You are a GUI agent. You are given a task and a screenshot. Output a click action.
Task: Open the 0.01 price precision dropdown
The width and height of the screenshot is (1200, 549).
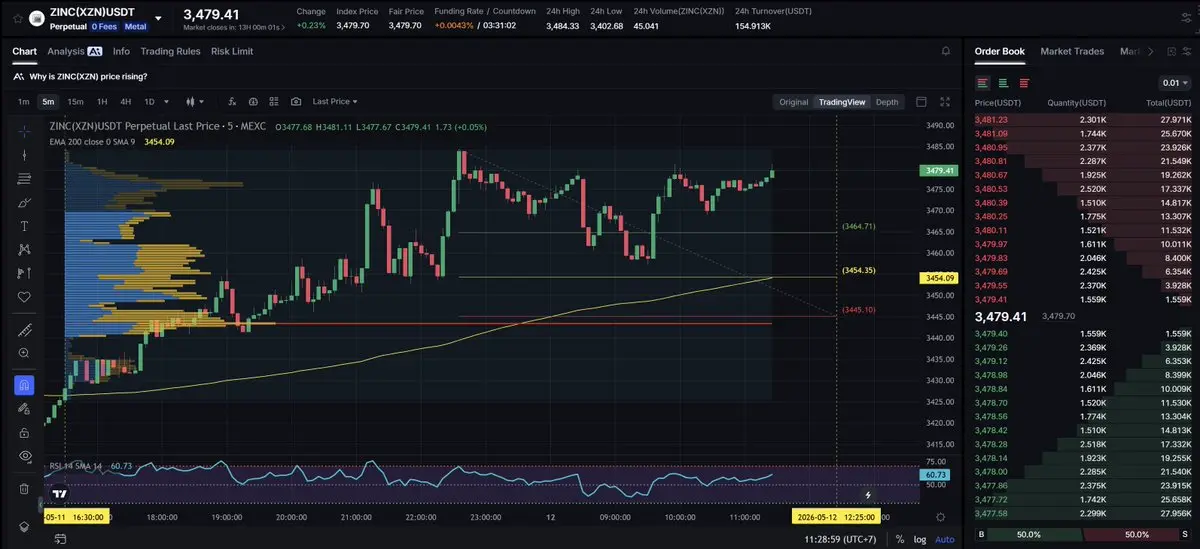[1175, 83]
